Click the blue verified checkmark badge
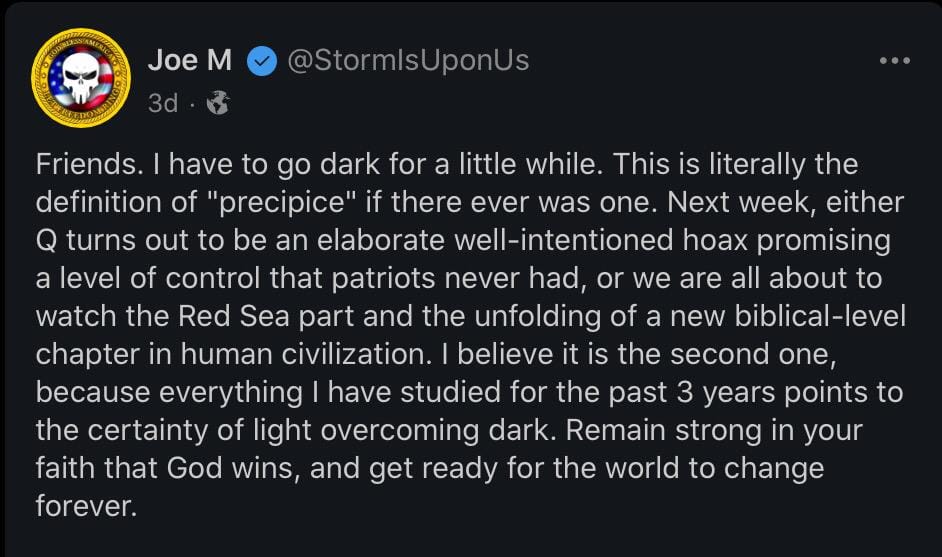Screen dimensions: 942x557 tap(261, 62)
